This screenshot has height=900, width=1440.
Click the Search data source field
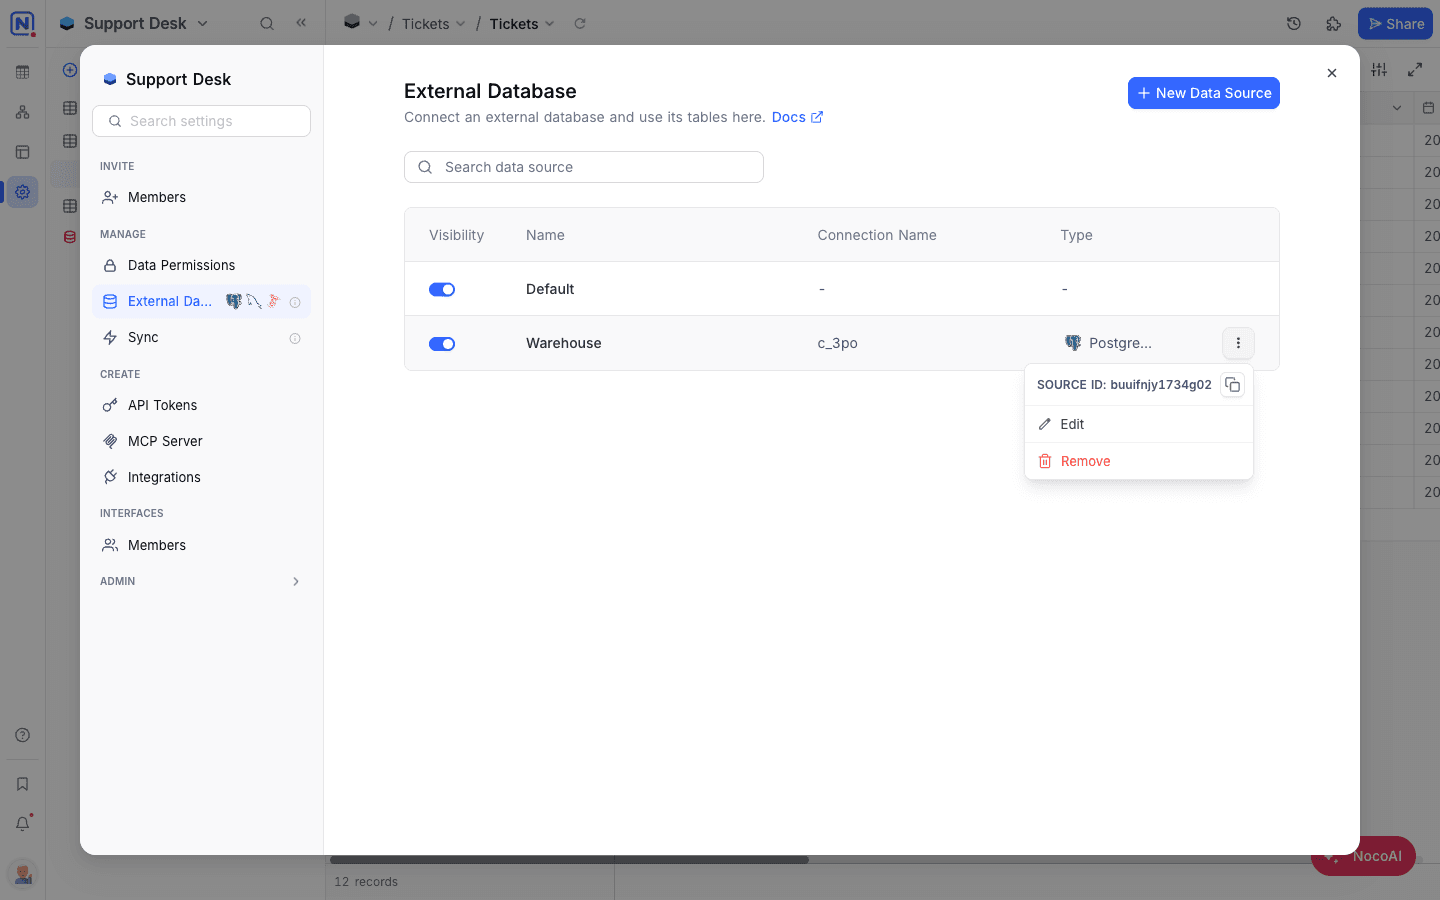(x=584, y=167)
